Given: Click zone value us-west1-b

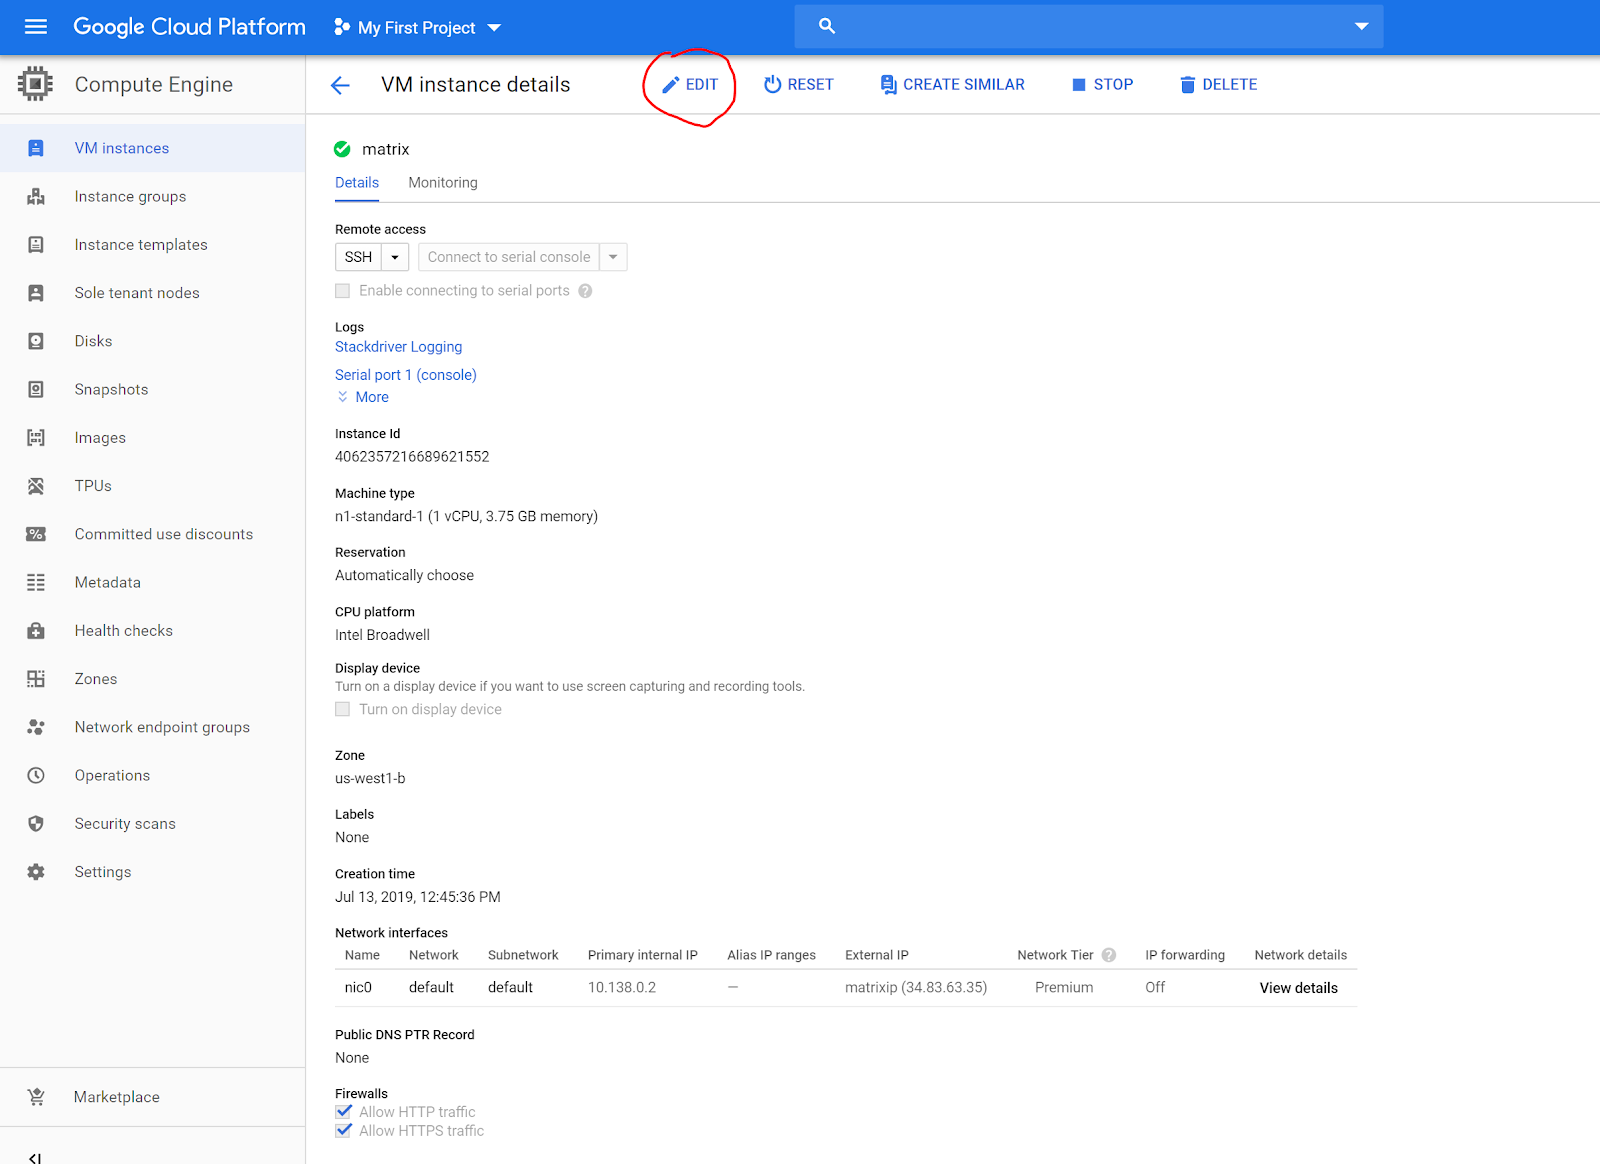Looking at the screenshot, I should pyautogui.click(x=370, y=778).
